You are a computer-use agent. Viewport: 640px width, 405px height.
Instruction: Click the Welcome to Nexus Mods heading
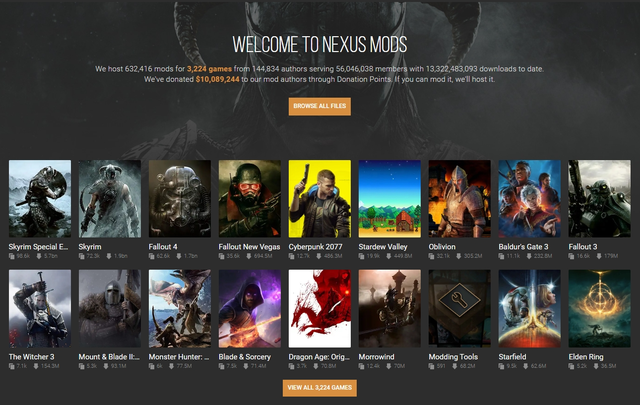320,44
